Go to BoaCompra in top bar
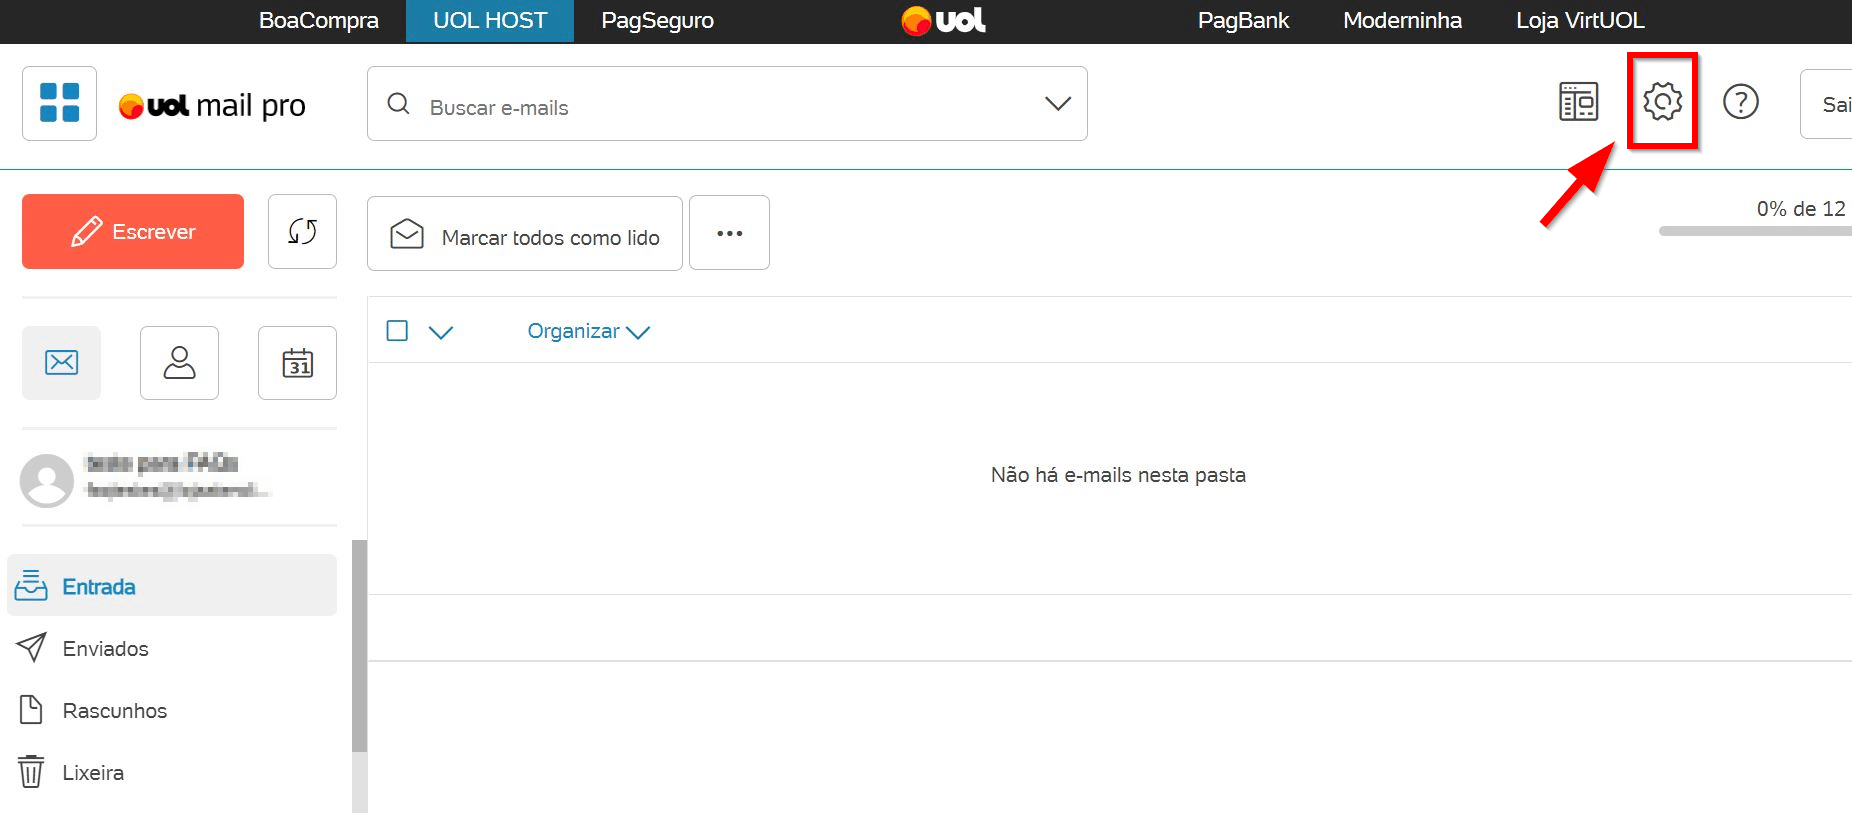Image resolution: width=1852 pixels, height=813 pixels. pyautogui.click(x=318, y=20)
